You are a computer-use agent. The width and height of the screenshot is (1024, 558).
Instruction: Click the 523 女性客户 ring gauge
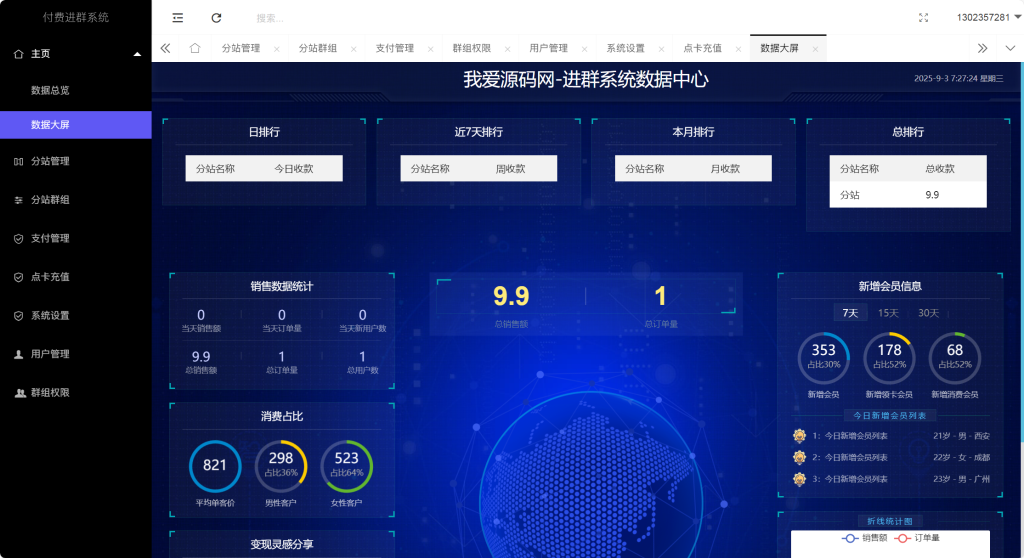pos(347,467)
